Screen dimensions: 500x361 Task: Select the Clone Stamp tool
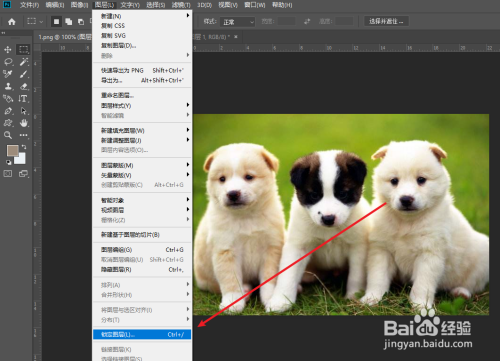(x=8, y=86)
